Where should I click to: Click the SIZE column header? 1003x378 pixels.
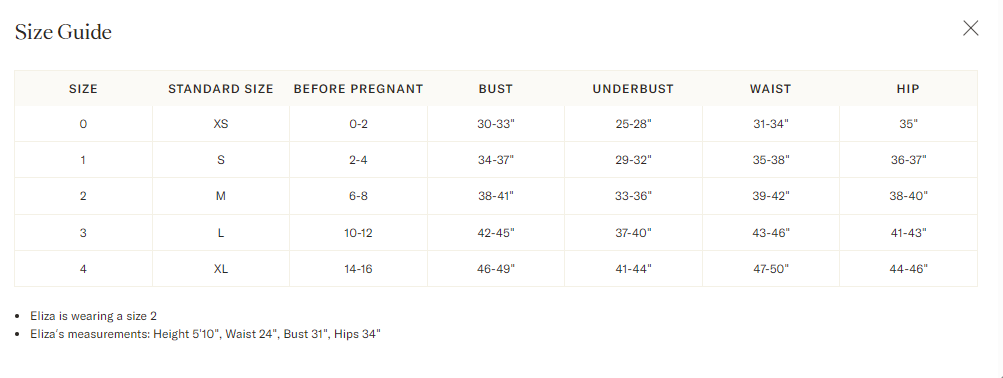(83, 89)
